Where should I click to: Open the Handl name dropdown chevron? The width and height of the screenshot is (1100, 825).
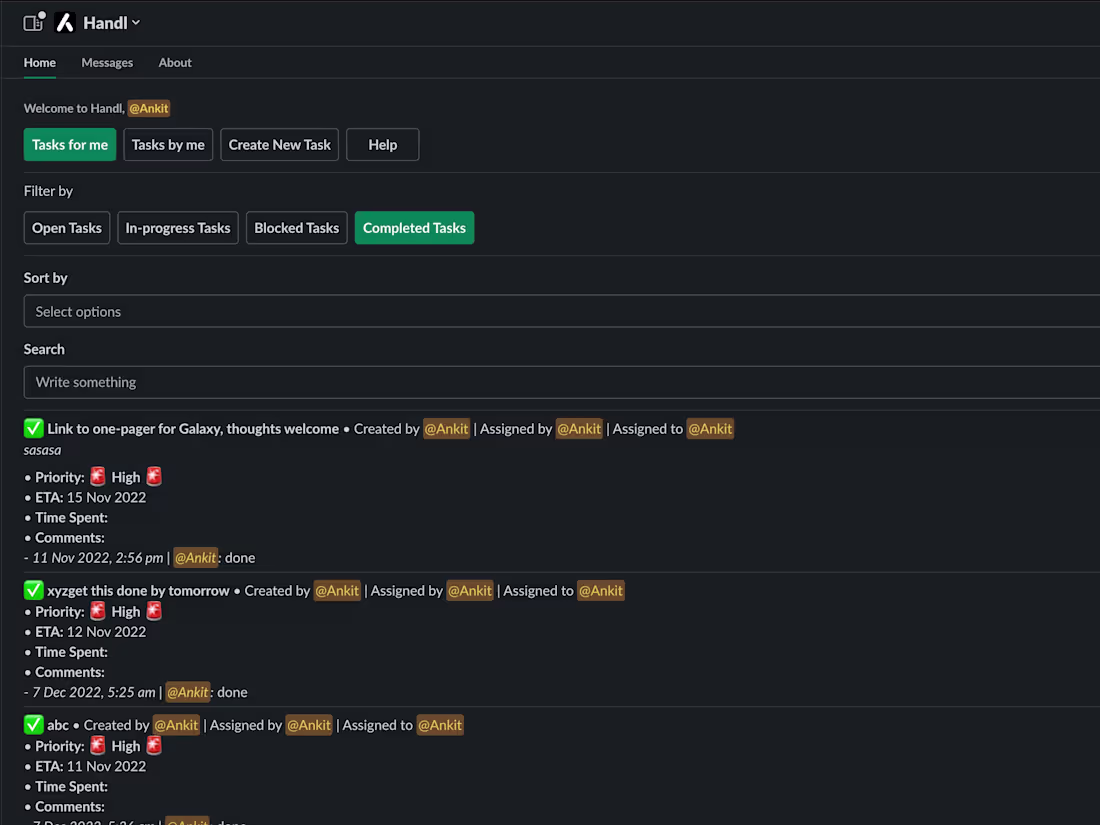(x=135, y=22)
